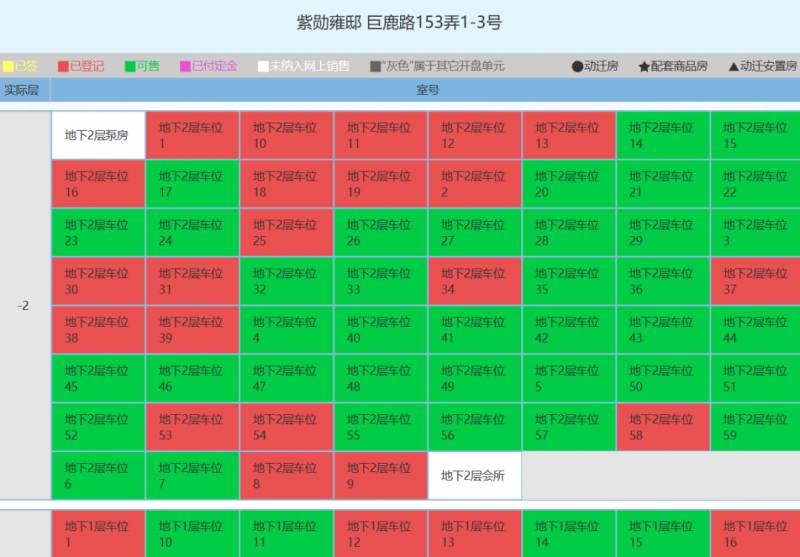The width and height of the screenshot is (800, 557).
Task: Click the green 可售 legend square
Action: tap(129, 66)
